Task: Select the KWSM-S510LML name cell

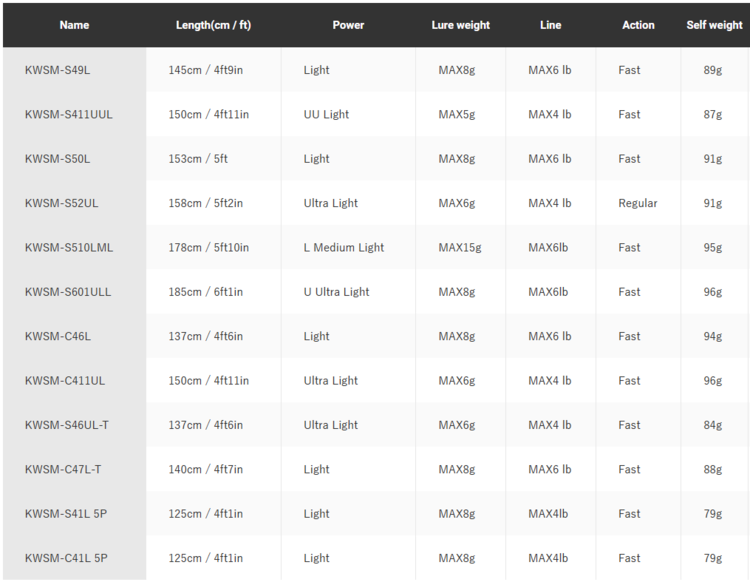Action: [x=69, y=247]
